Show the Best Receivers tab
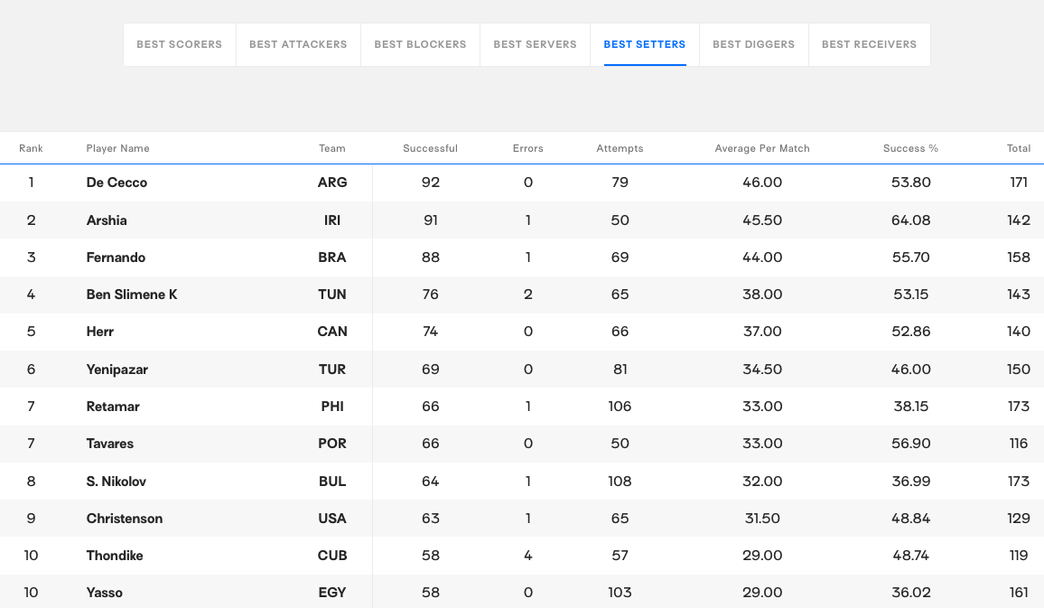 [x=869, y=45]
